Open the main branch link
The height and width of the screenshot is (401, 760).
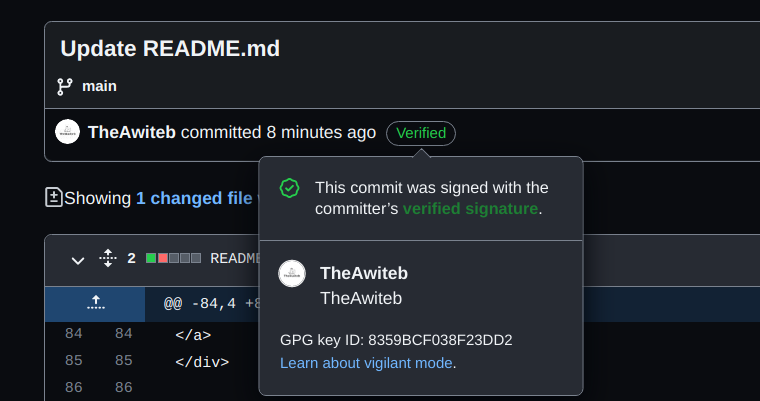(99, 86)
